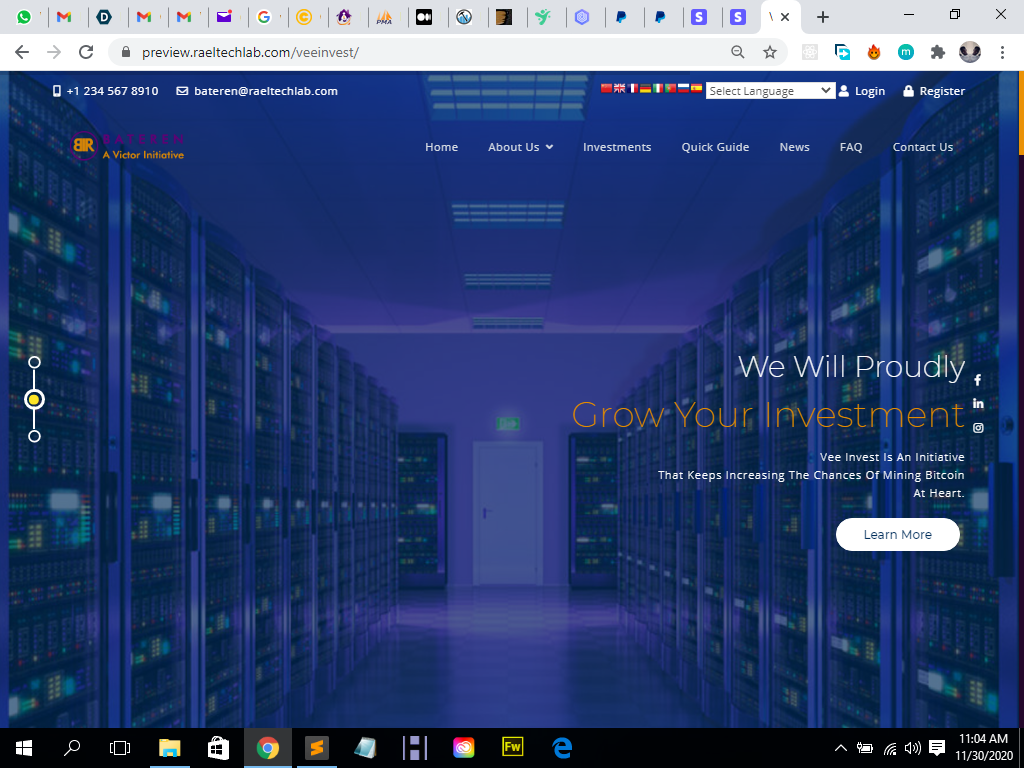Image resolution: width=1024 pixels, height=768 pixels.
Task: Go to the News page
Action: [x=794, y=147]
